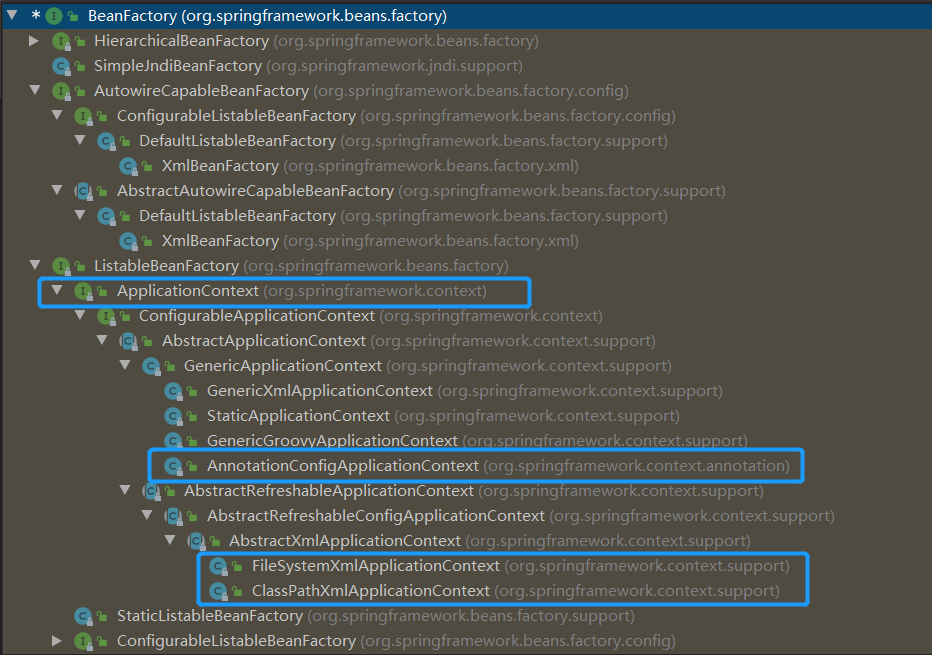The height and width of the screenshot is (655, 932).
Task: Collapse the AbstractAutowireCapableBeanFactory node
Action: [x=57, y=190]
